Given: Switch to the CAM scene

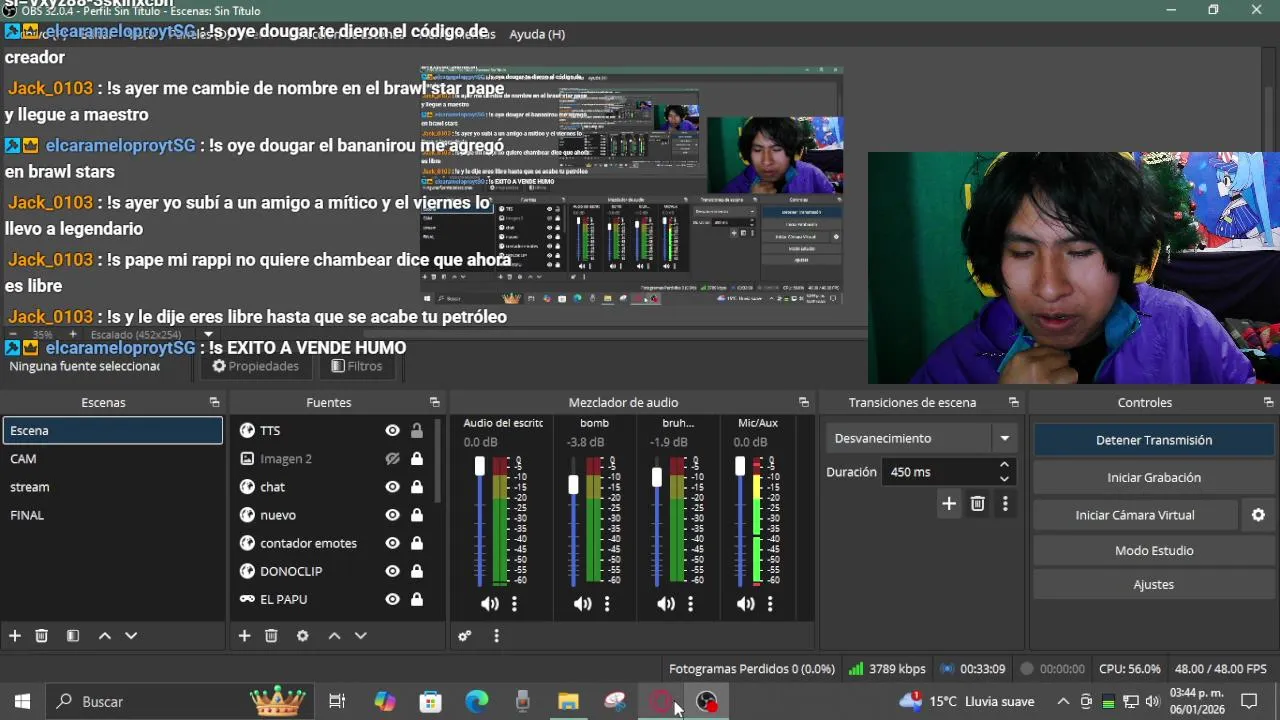Looking at the screenshot, I should point(112,458).
